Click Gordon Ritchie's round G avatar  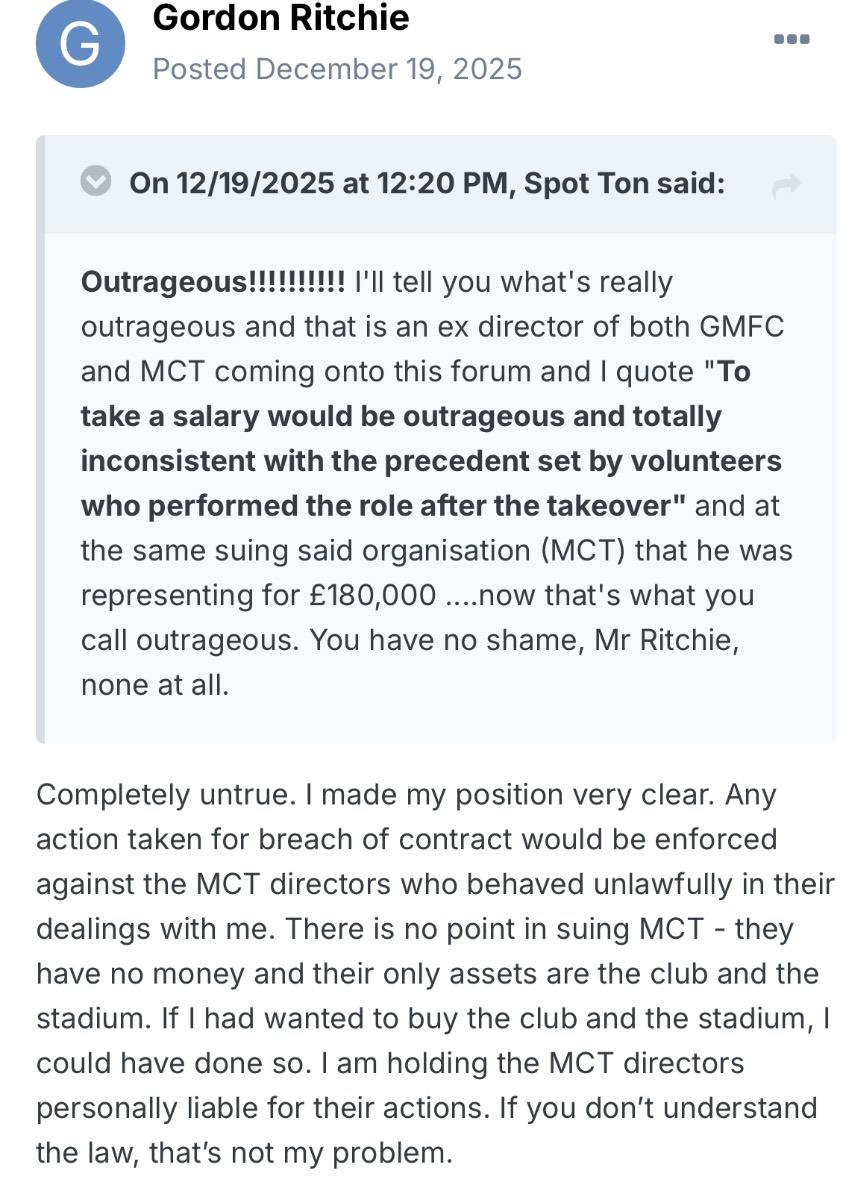tap(80, 43)
